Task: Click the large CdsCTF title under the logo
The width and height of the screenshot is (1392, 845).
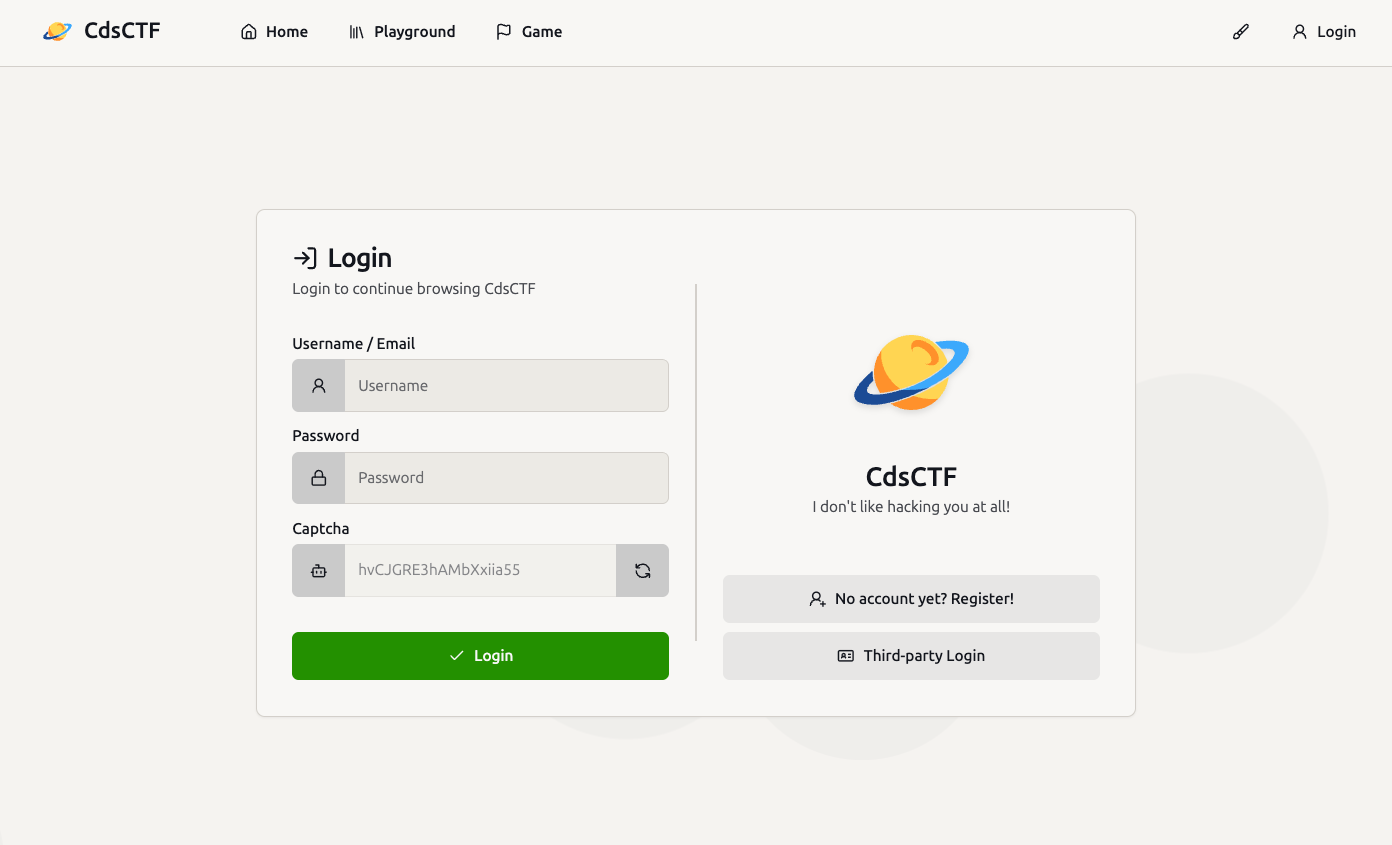Action: pos(911,476)
